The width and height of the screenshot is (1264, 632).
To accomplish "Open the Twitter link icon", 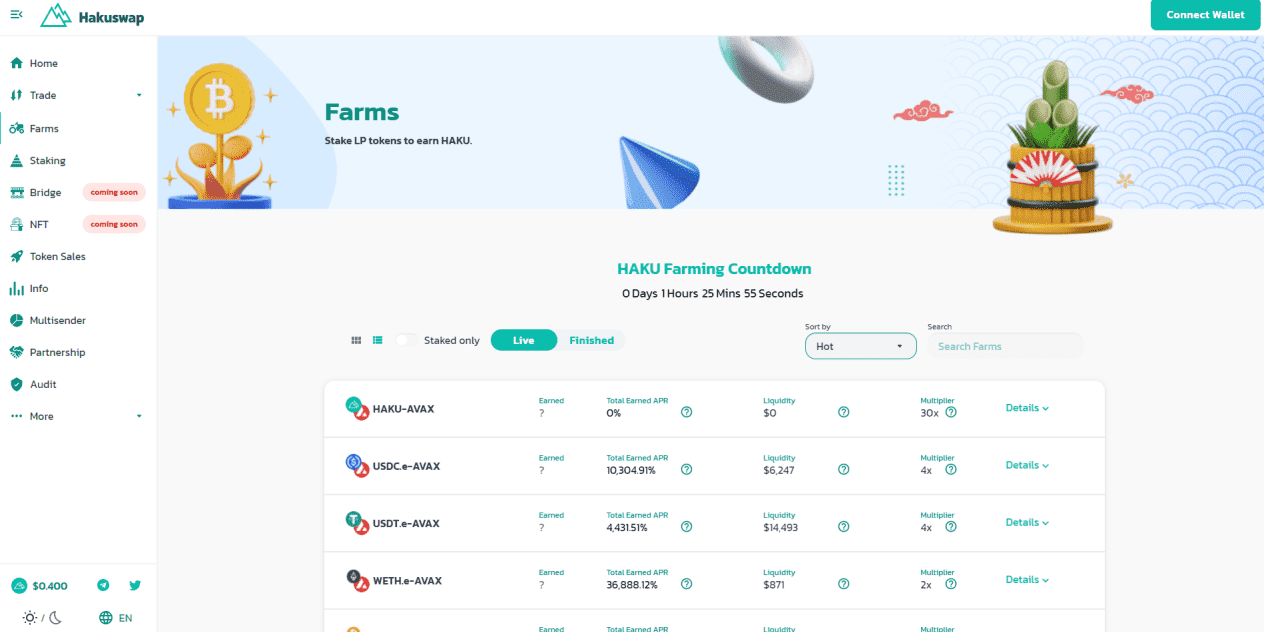I will [x=135, y=585].
